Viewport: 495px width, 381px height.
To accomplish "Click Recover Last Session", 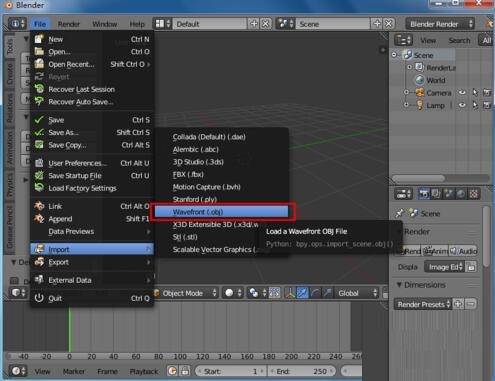I will point(92,89).
